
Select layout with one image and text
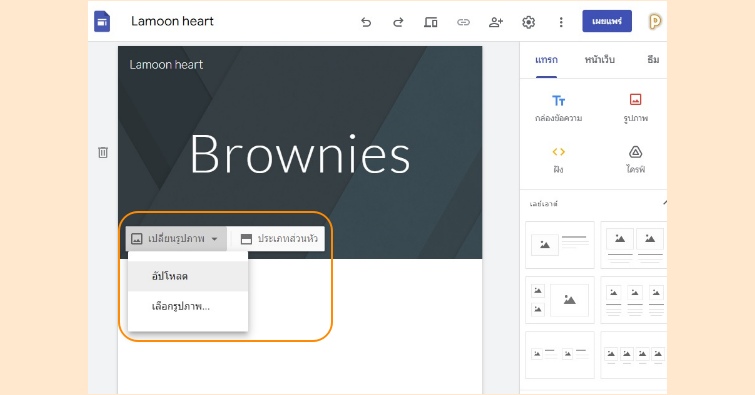[560, 245]
